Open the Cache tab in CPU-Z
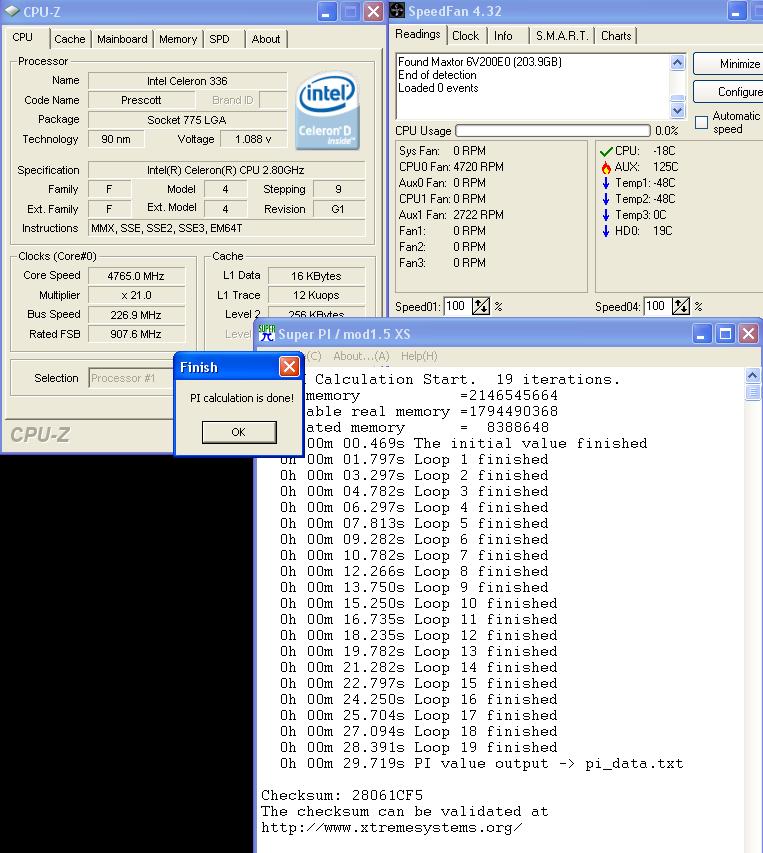The image size is (763, 853). [70, 39]
